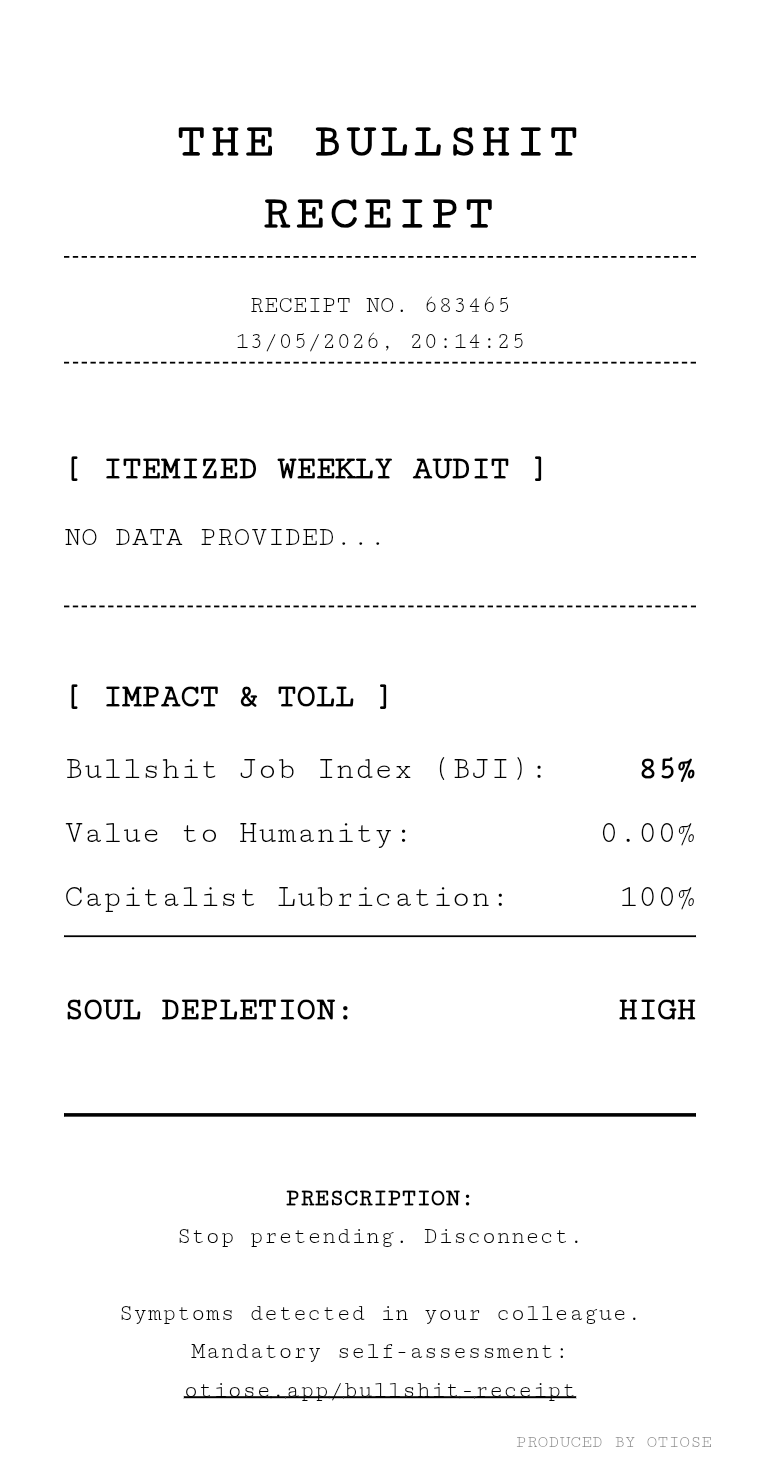Click the date 13/05/2026 timestamp
This screenshot has height=1476, width=760.
[380, 341]
